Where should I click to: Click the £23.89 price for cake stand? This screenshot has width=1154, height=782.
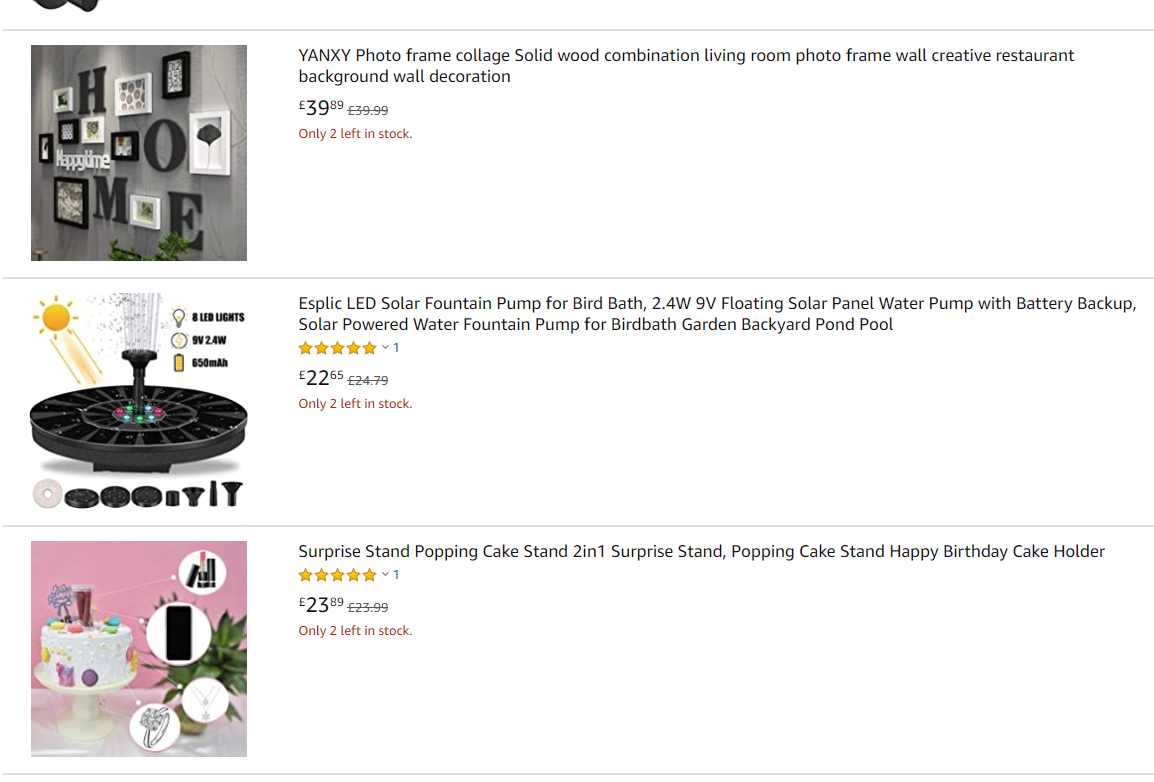pos(320,605)
